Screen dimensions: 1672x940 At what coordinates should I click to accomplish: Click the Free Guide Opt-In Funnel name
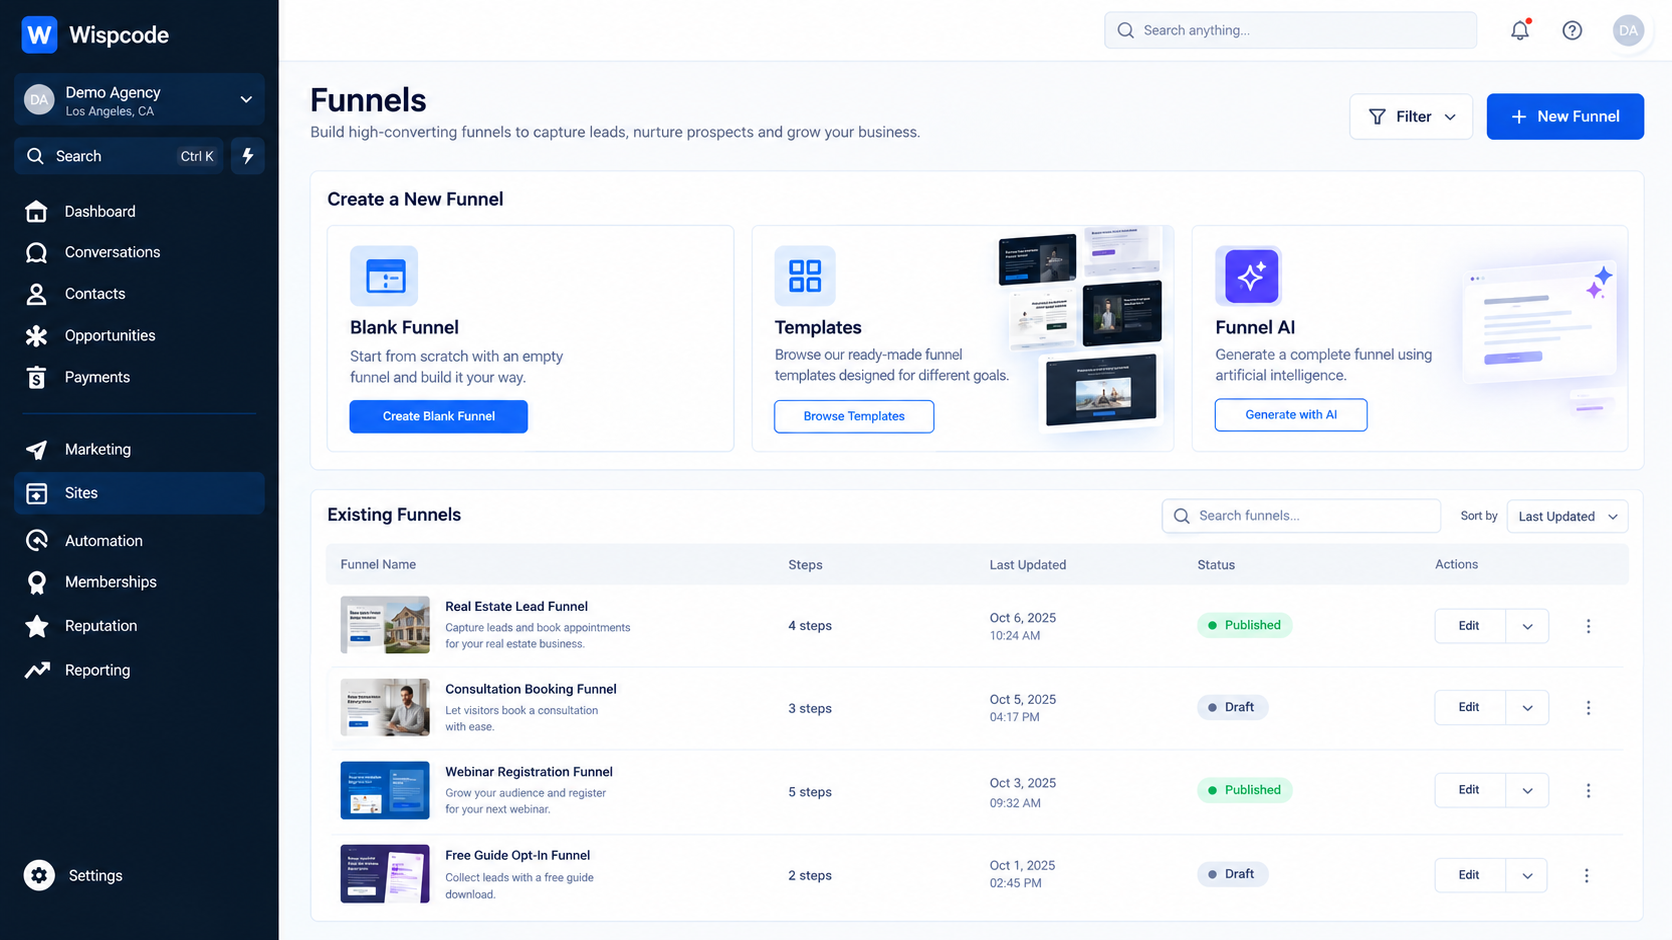(518, 855)
